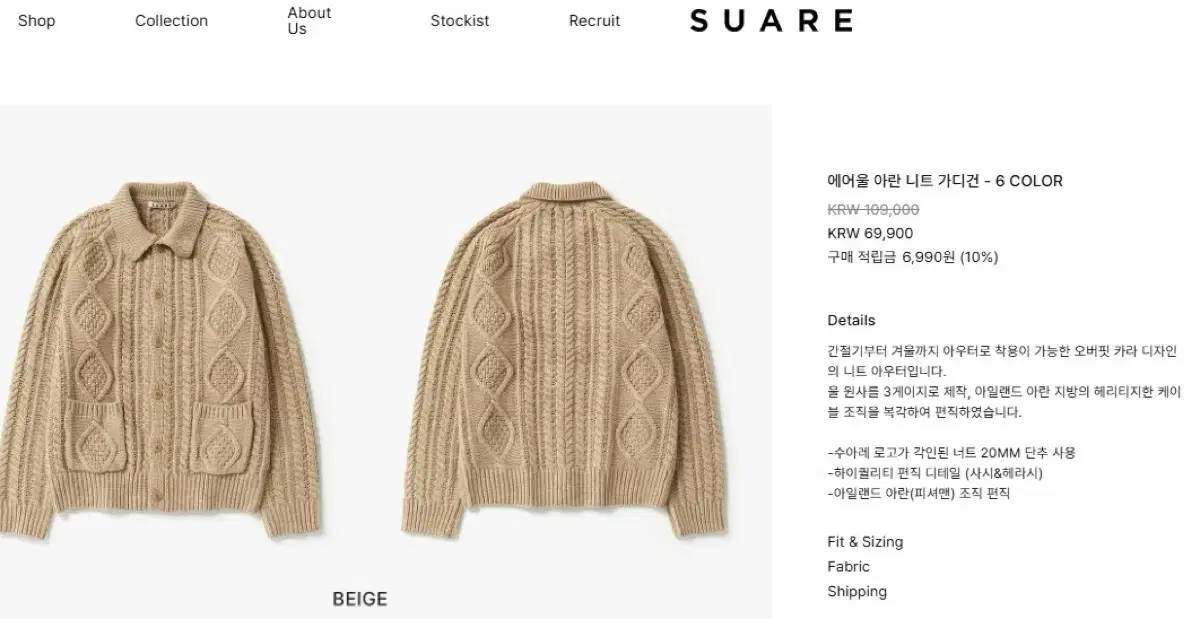Go to the Collection page
Screen dimensions: 1200x619
171,21
